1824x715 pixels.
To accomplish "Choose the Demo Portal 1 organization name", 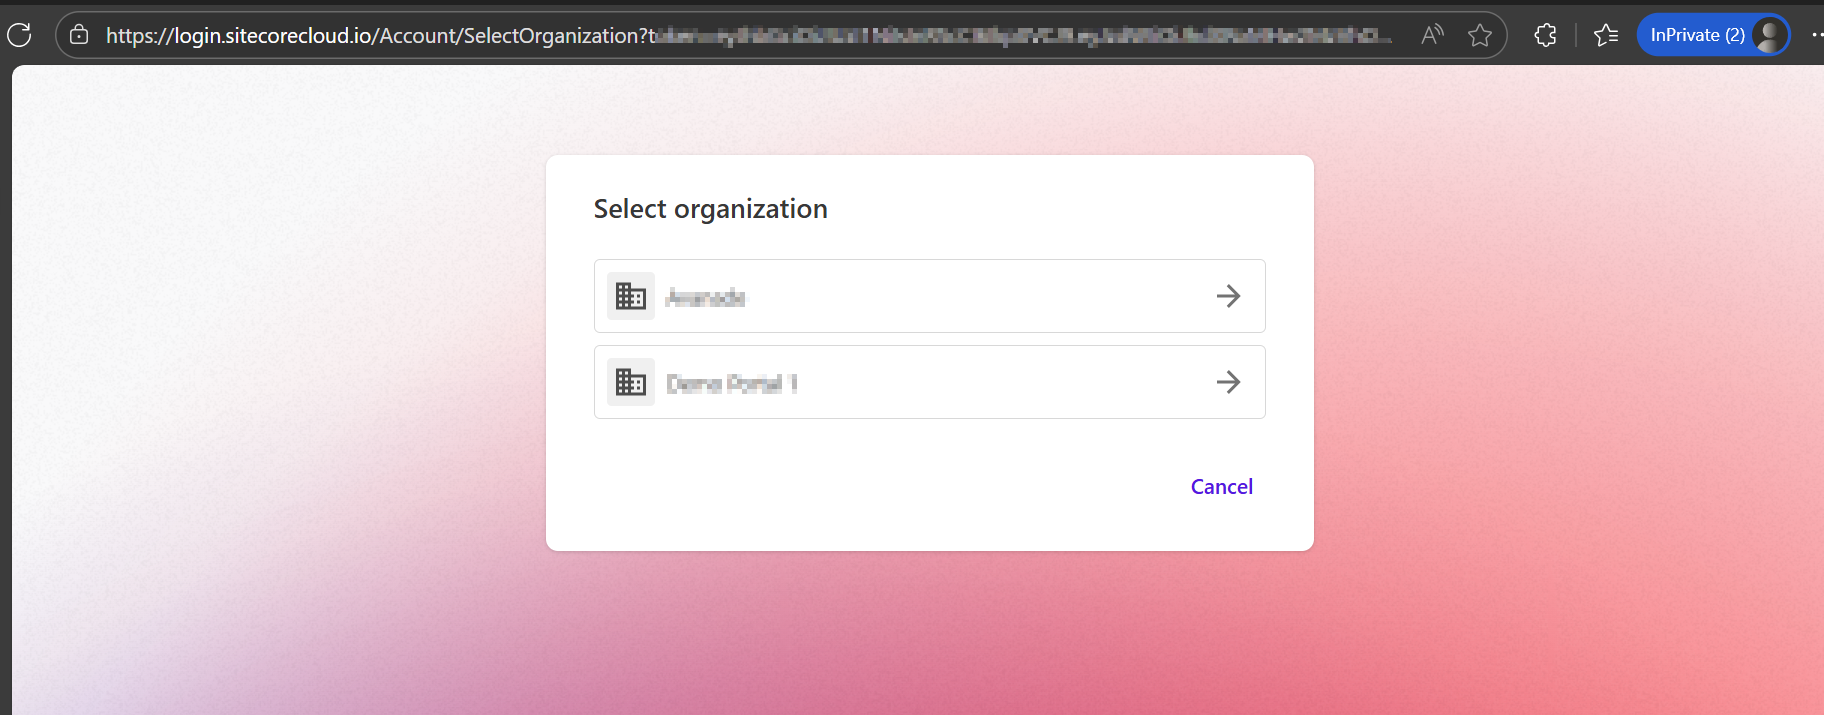I will 731,383.
